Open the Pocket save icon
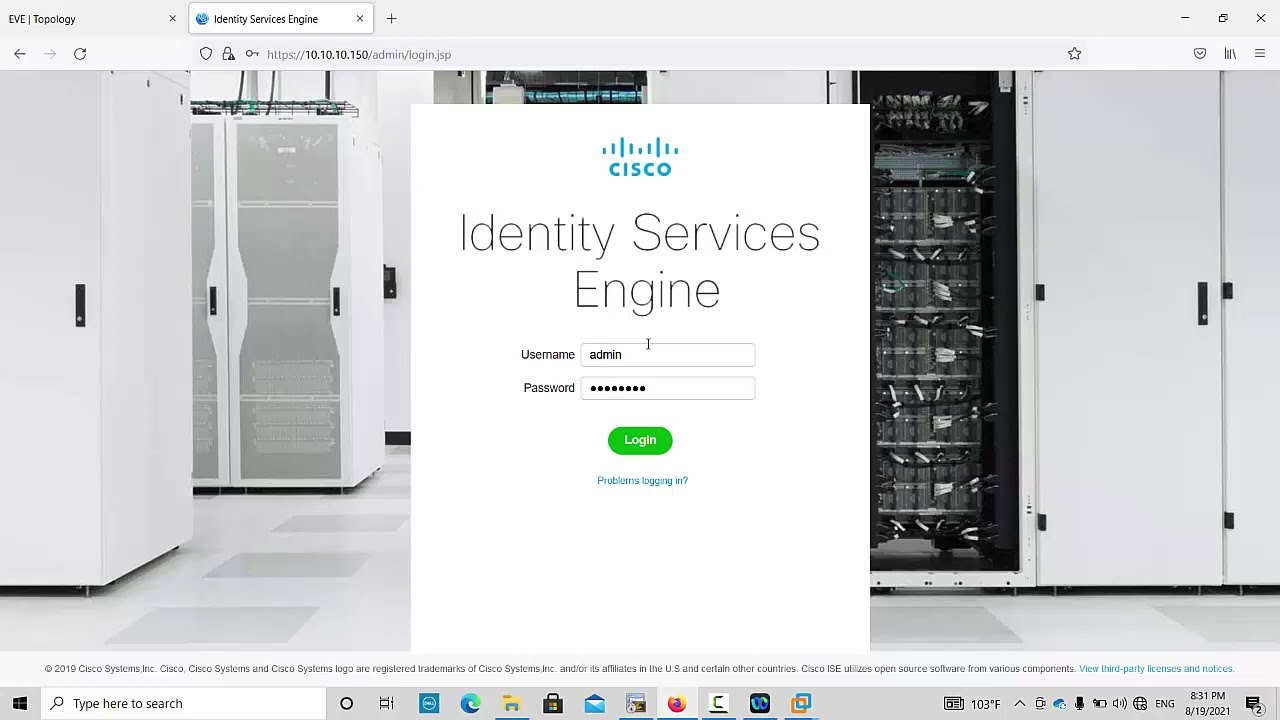 [1200, 54]
